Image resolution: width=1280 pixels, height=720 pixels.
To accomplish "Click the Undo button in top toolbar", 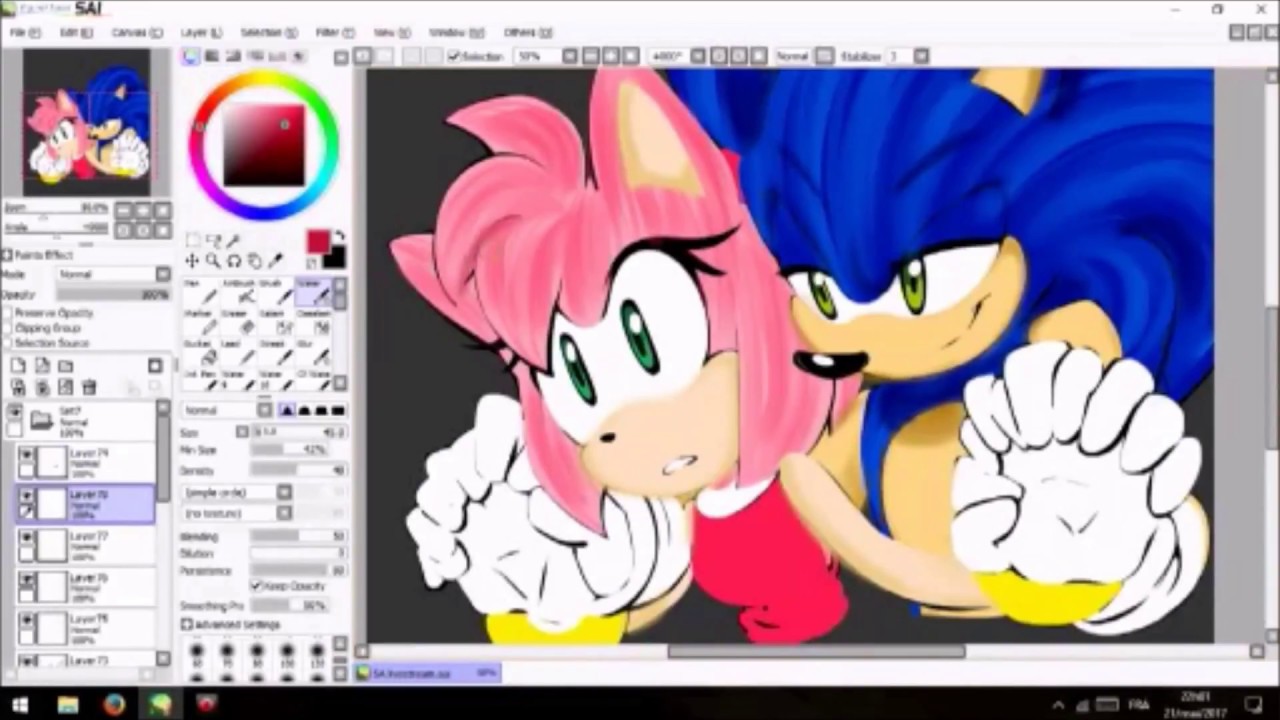I will coord(363,57).
